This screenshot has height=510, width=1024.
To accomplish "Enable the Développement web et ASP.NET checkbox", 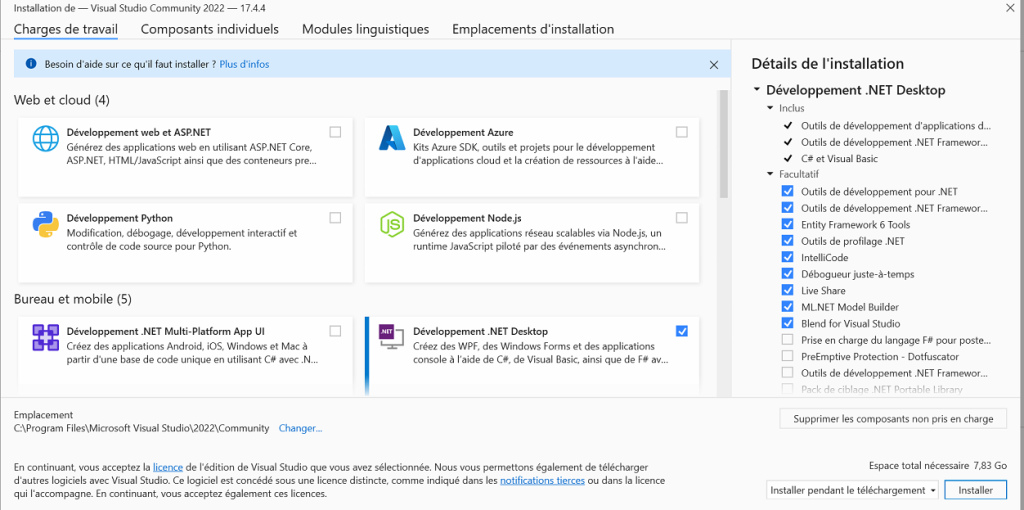I will 335,132.
